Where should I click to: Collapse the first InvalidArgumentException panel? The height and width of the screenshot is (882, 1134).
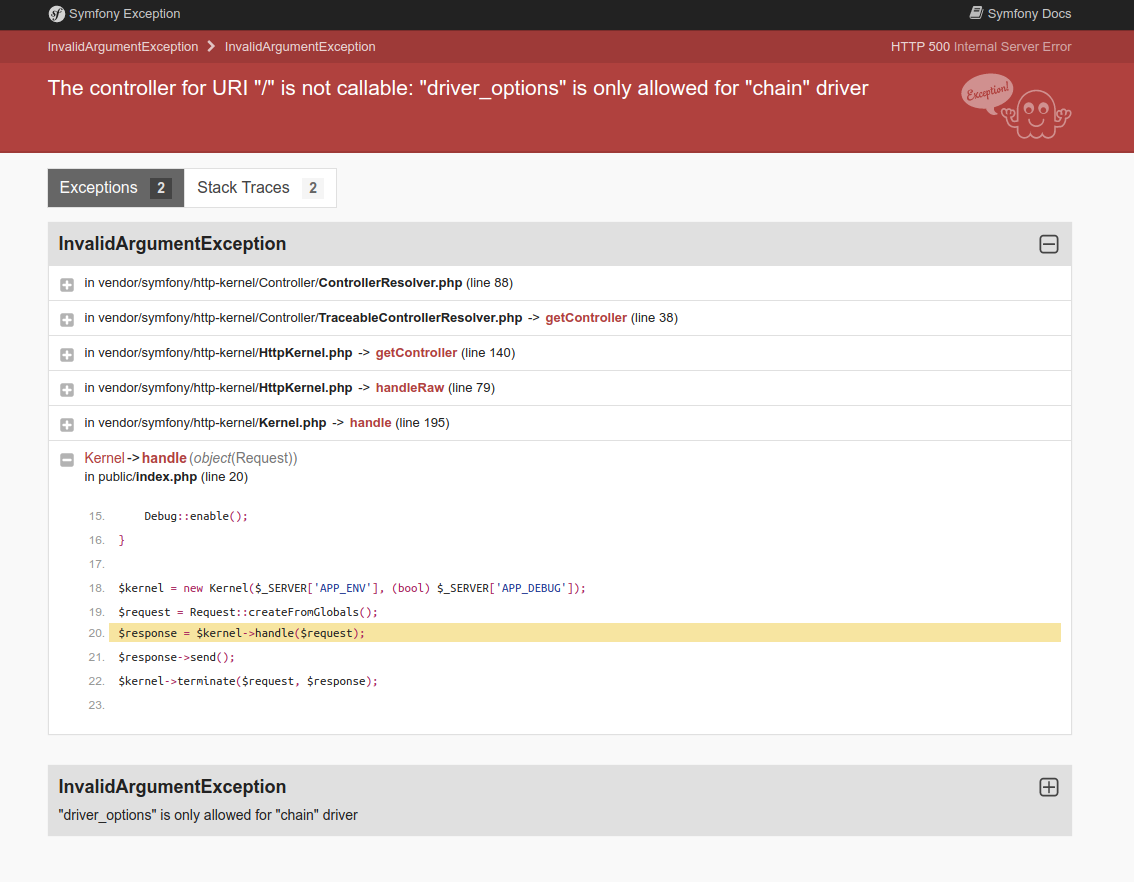pos(1048,243)
